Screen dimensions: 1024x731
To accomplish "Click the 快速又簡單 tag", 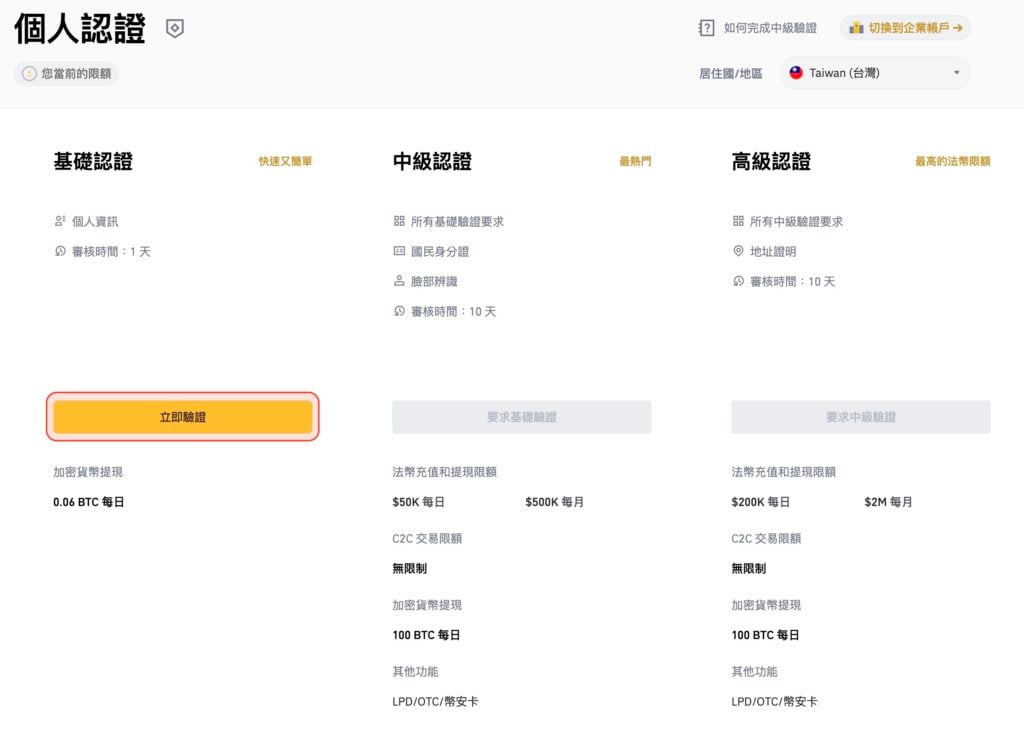I will [285, 161].
